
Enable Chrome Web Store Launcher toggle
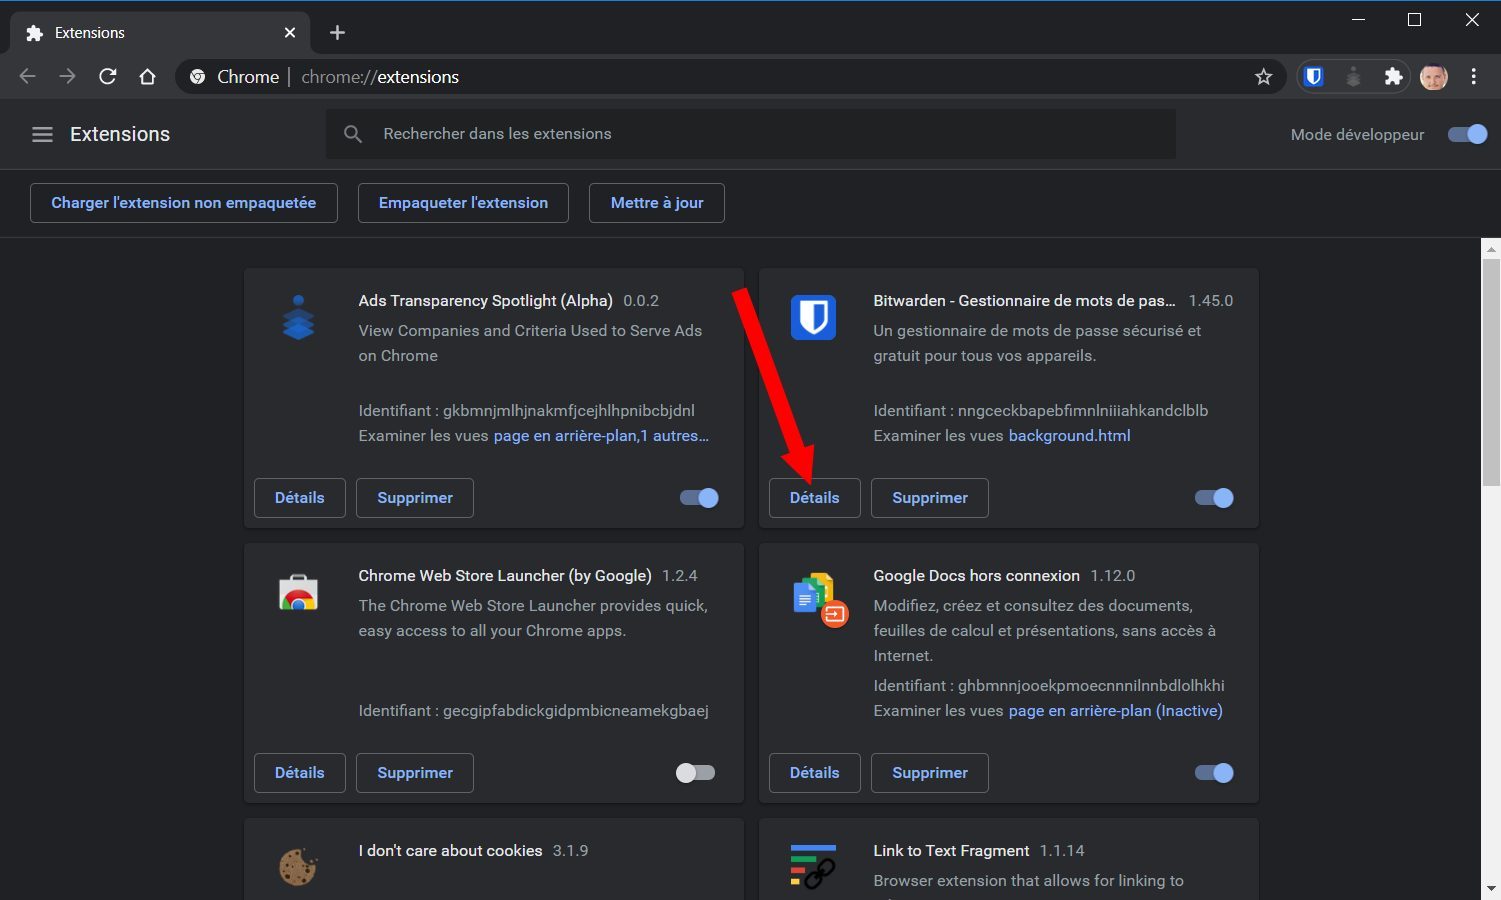pyautogui.click(x=695, y=773)
